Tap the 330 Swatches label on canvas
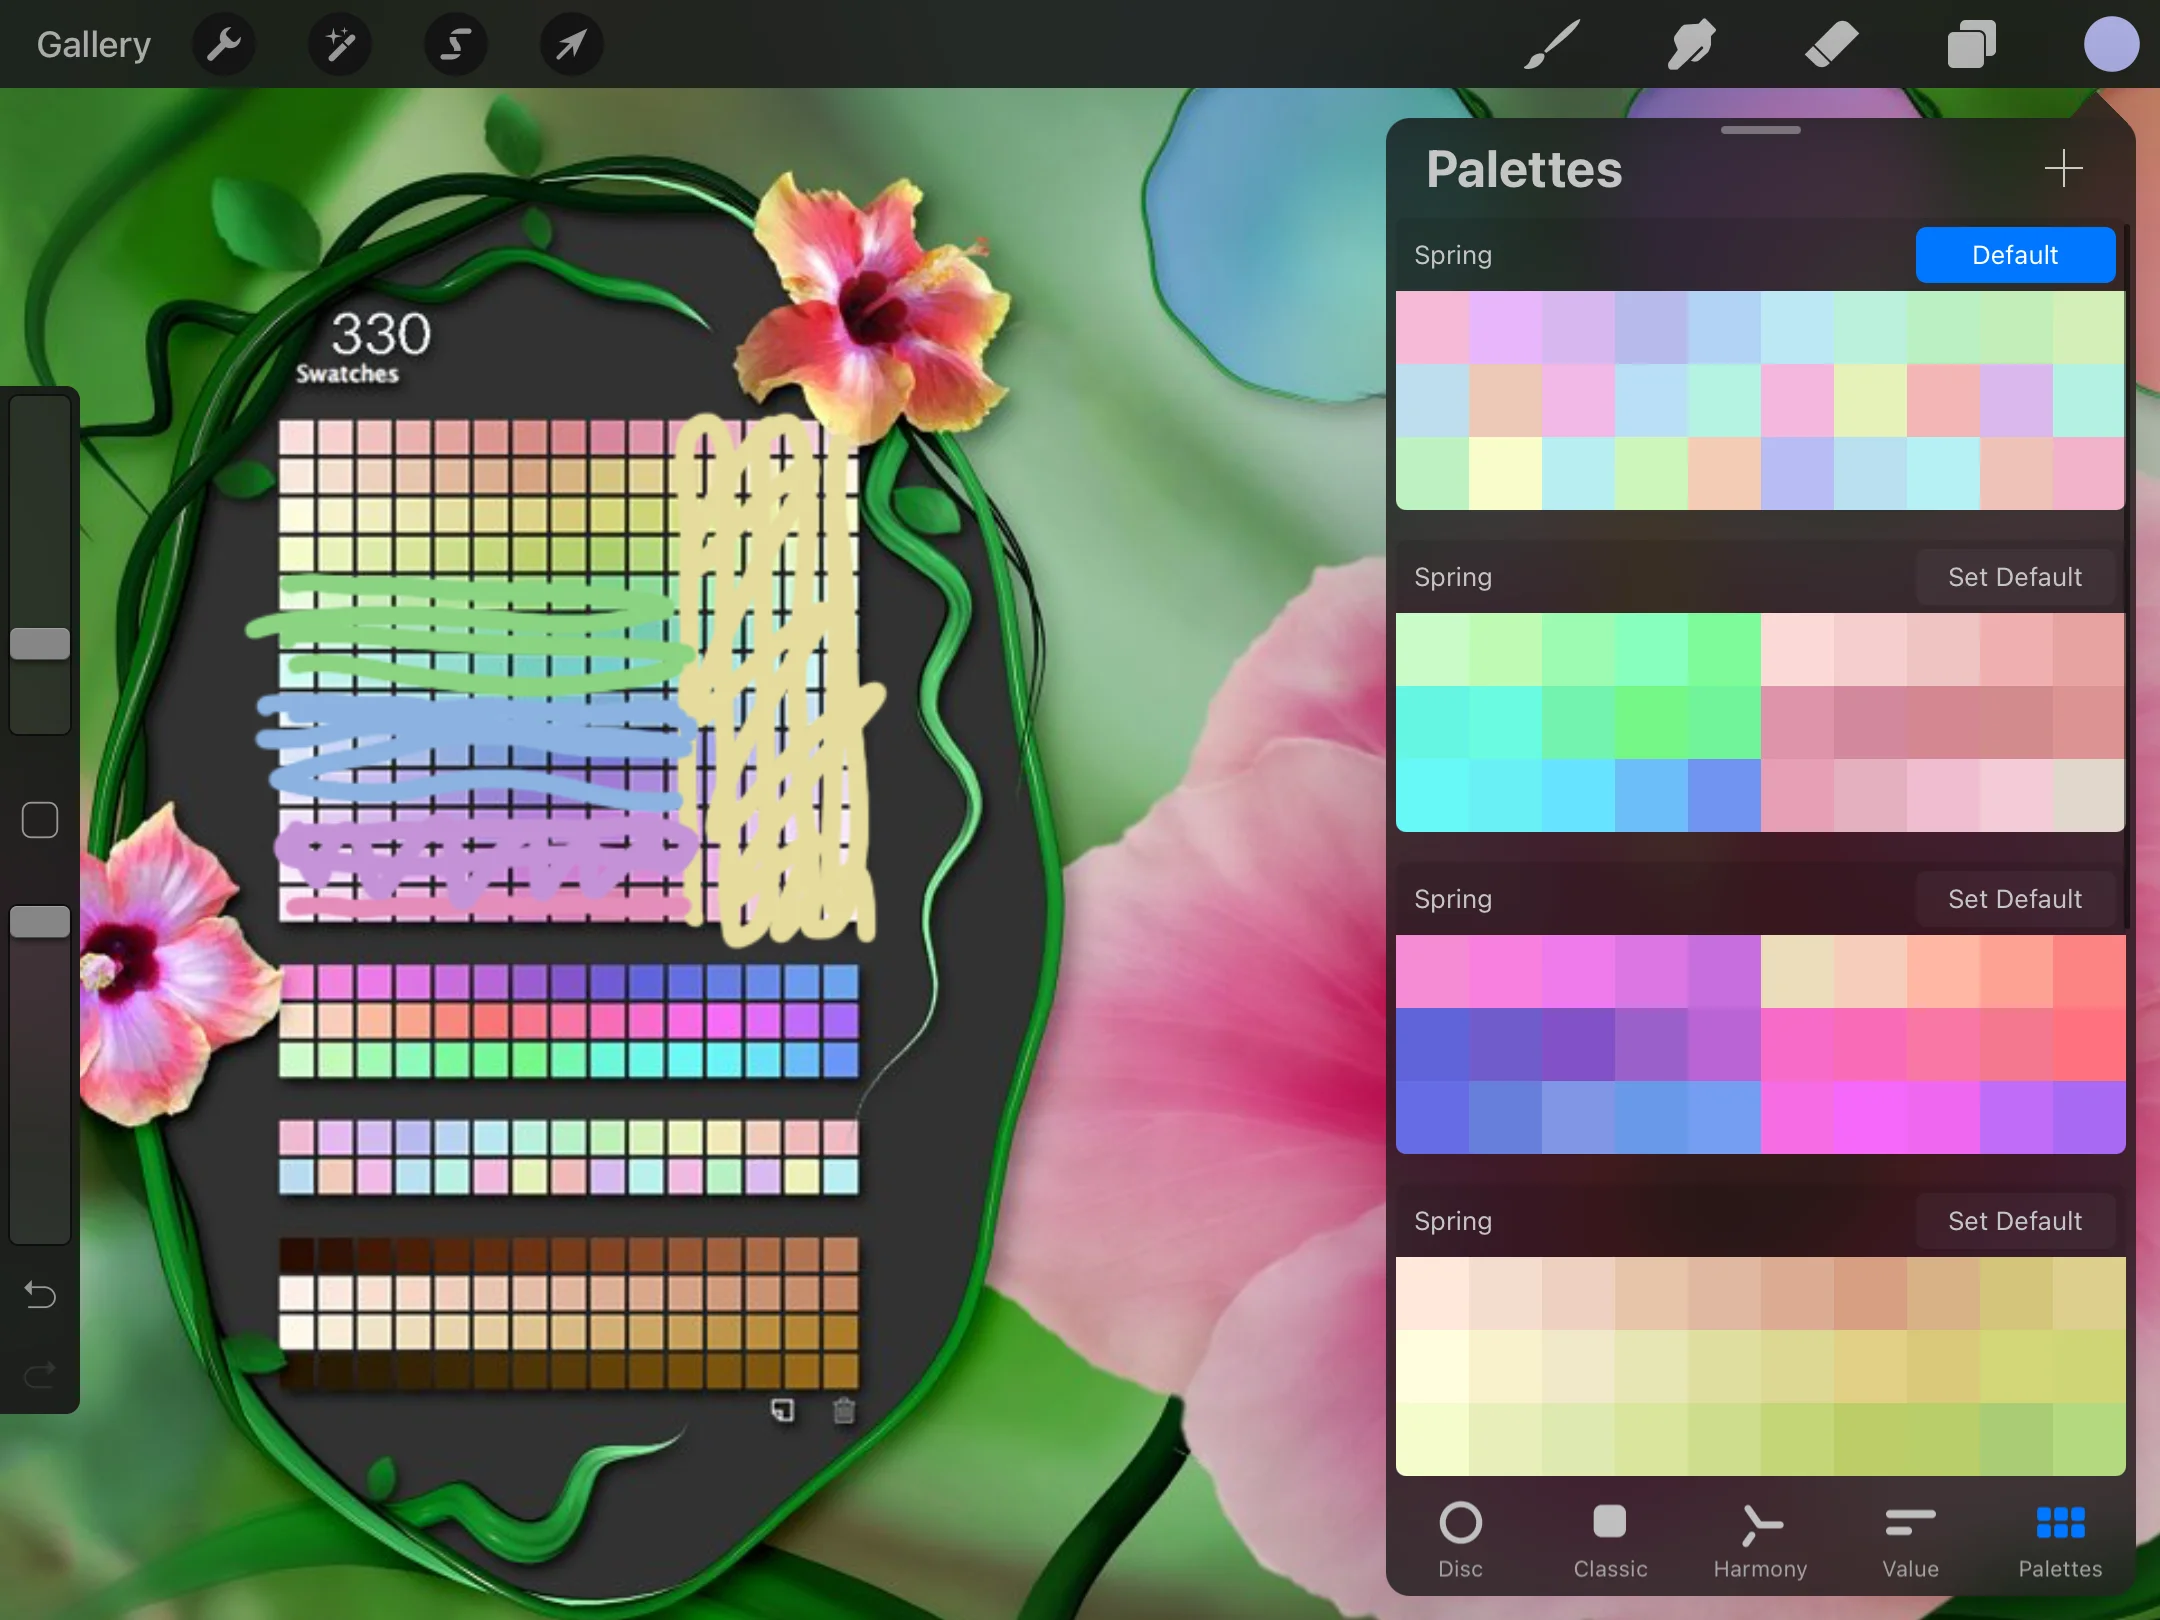 point(364,347)
